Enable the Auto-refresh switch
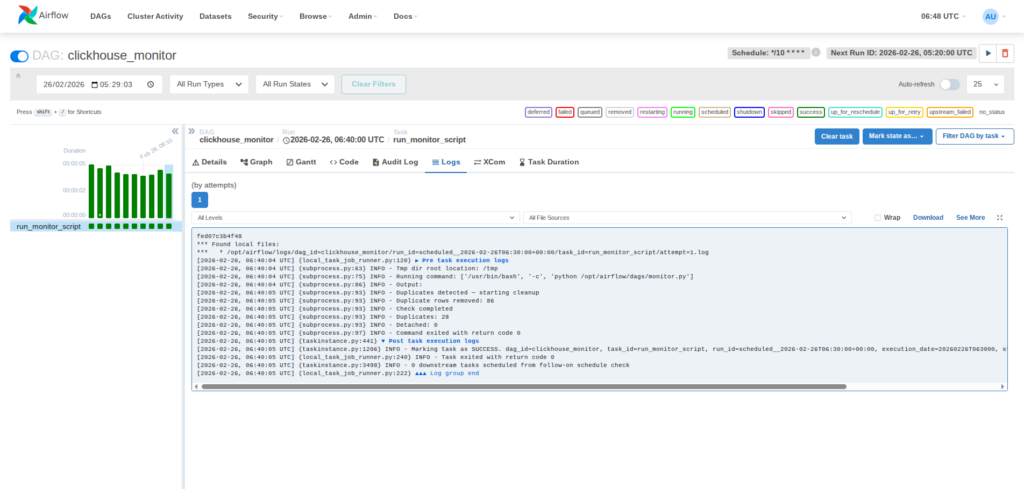The image size is (1024, 489). pyautogui.click(x=949, y=85)
